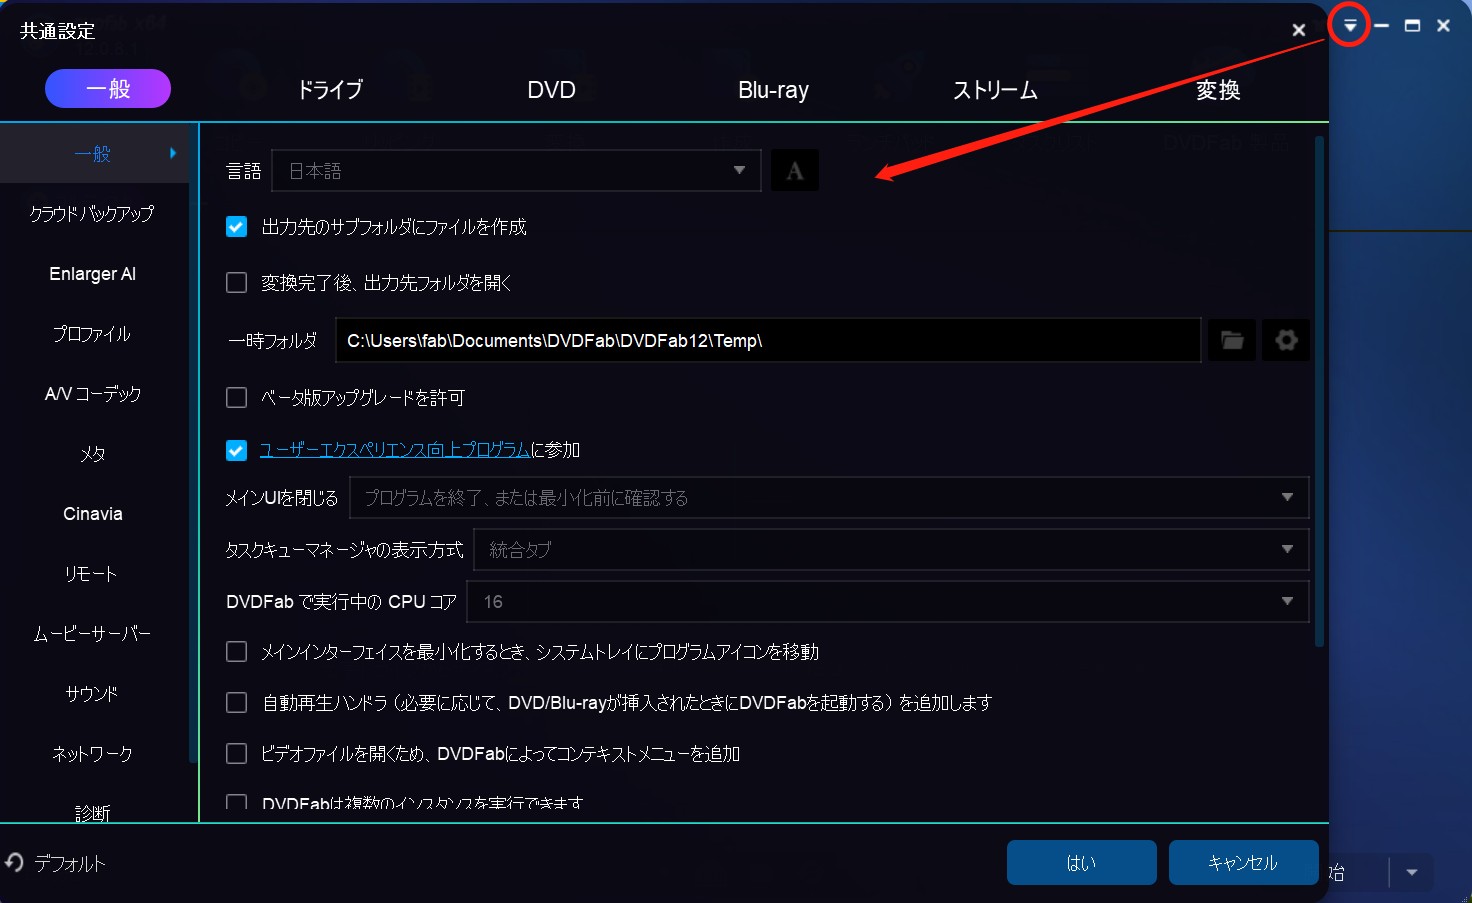Enable 変換完了後、出力先フォルダを開く
Screen dimensions: 1472x903
point(236,283)
